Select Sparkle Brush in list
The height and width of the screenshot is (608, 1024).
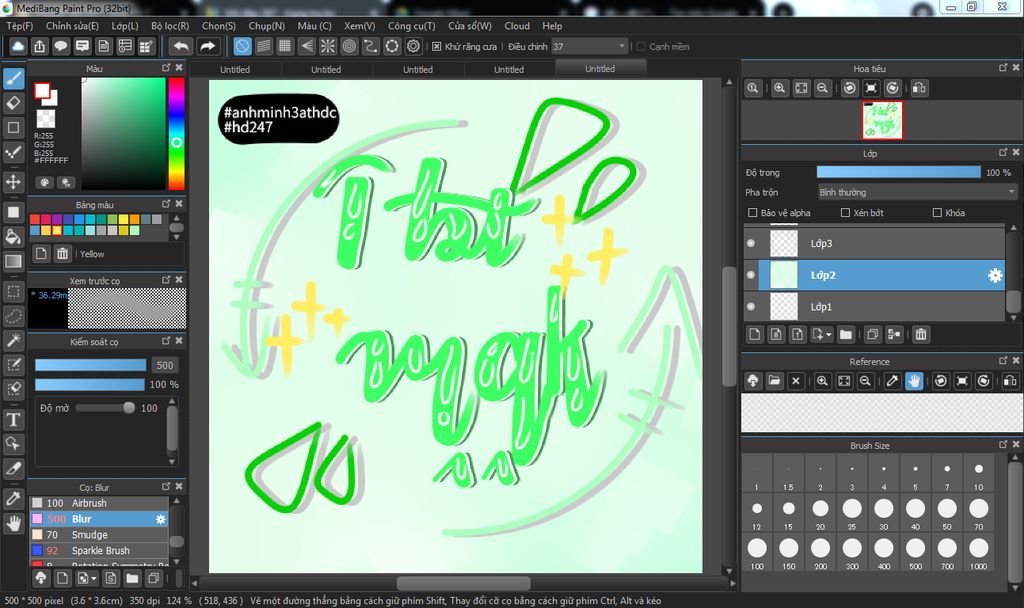pos(99,551)
